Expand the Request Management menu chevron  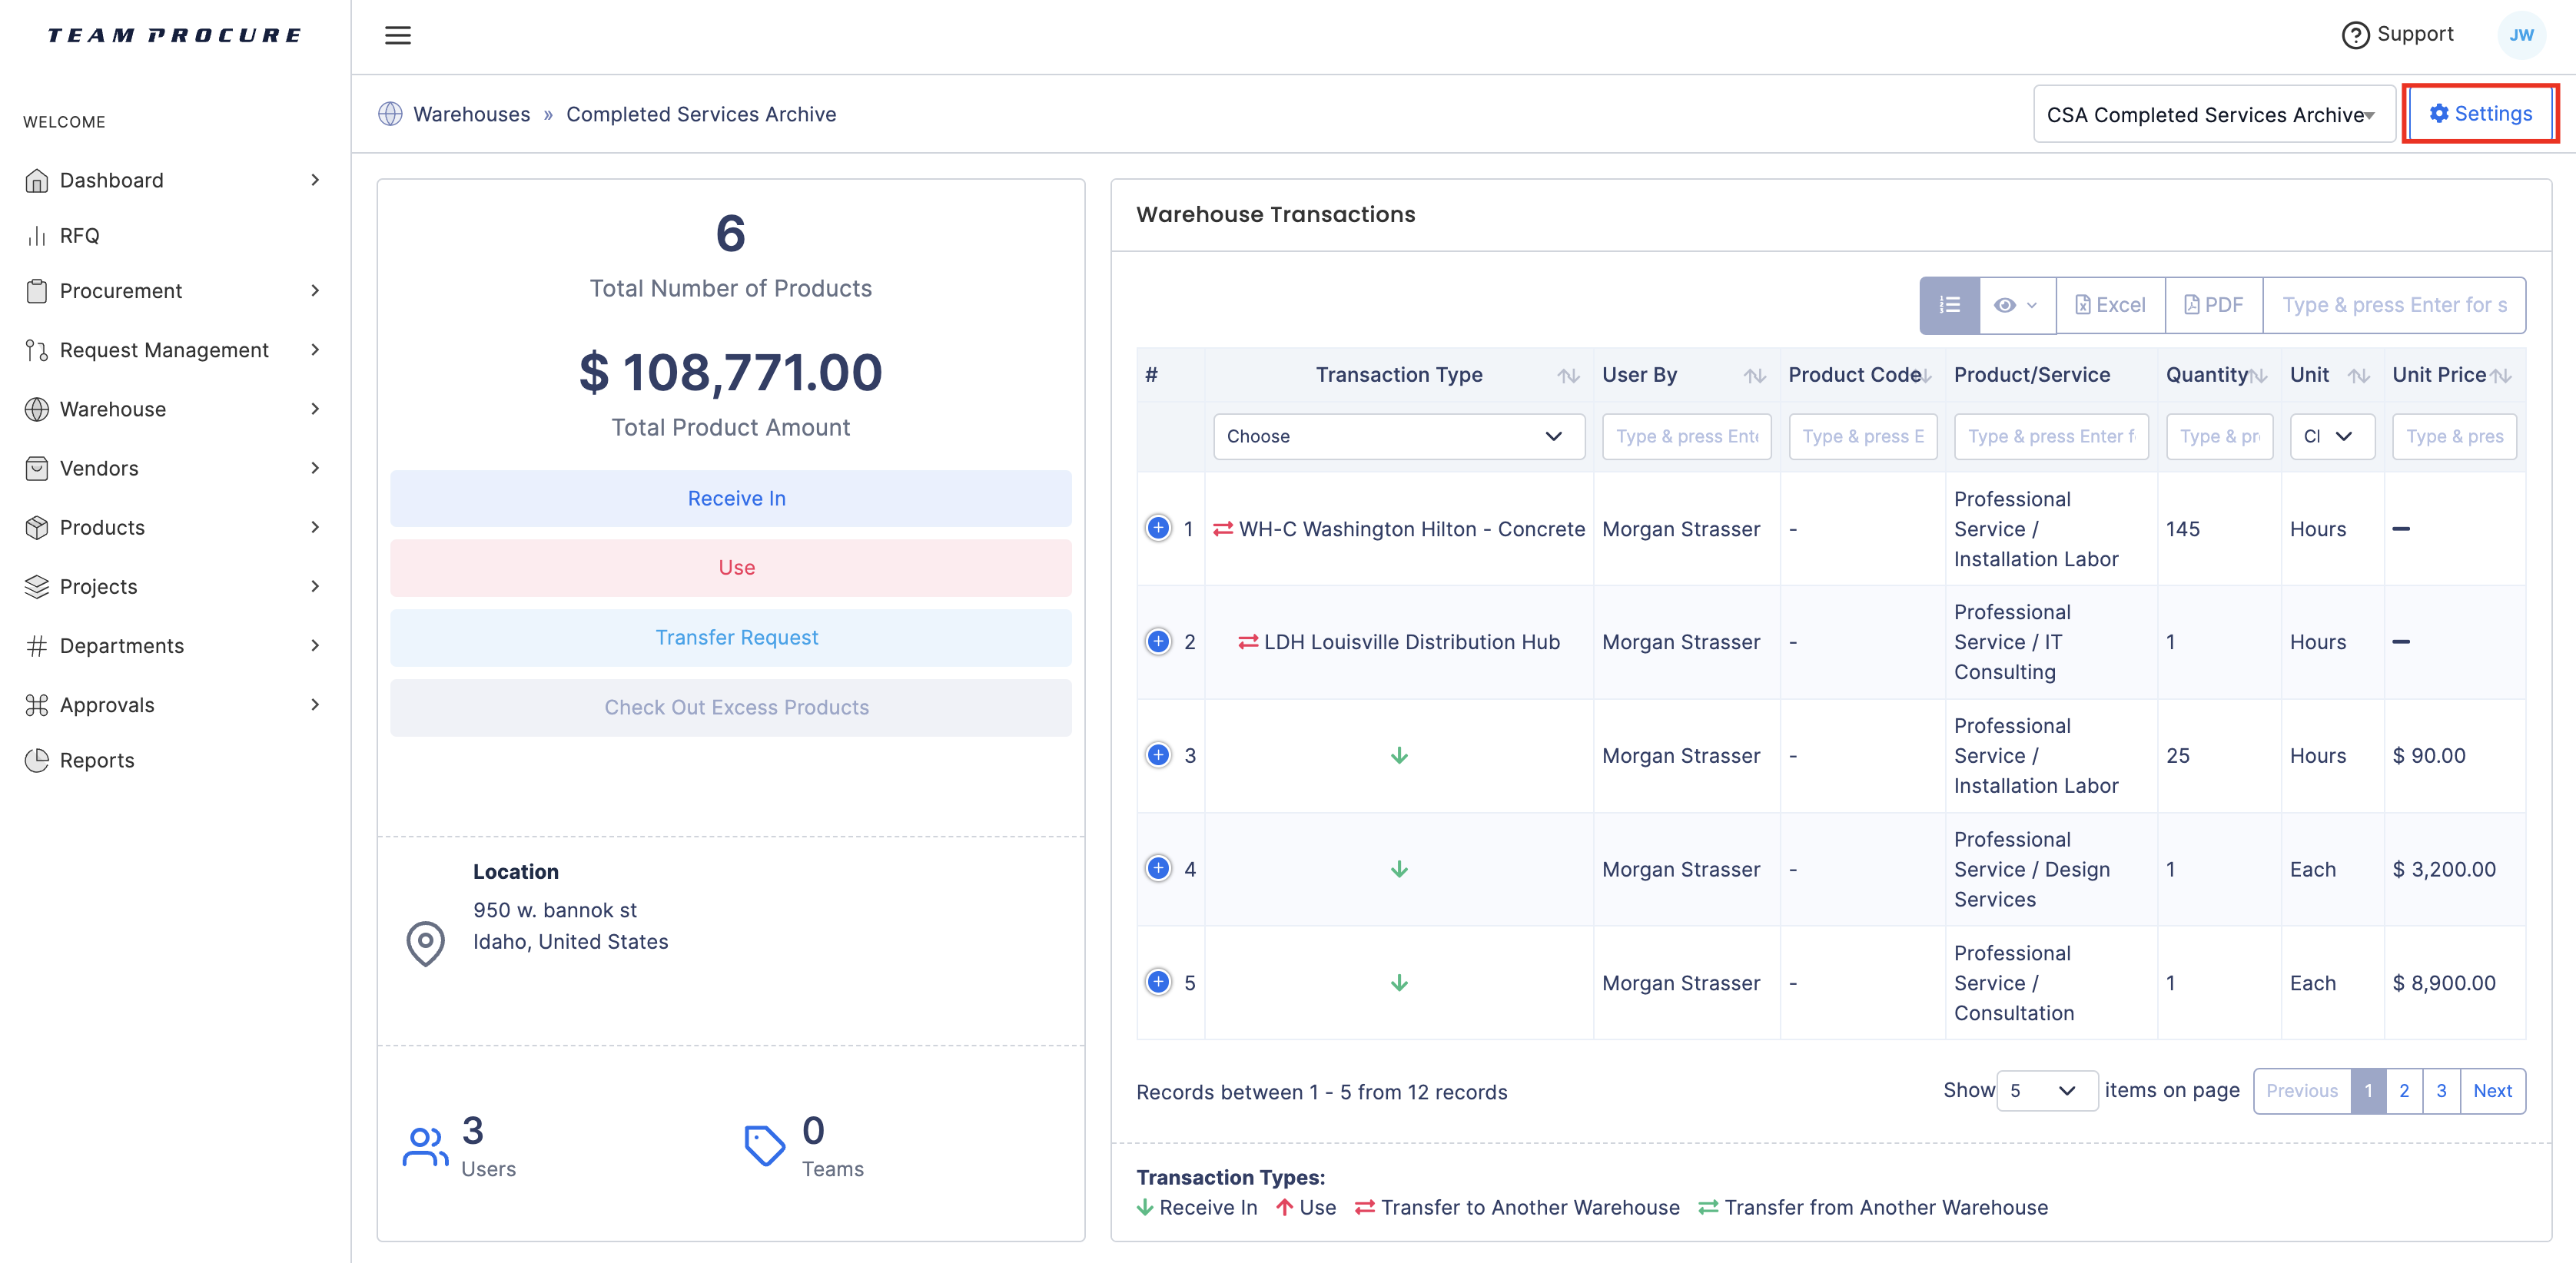pyautogui.click(x=315, y=350)
